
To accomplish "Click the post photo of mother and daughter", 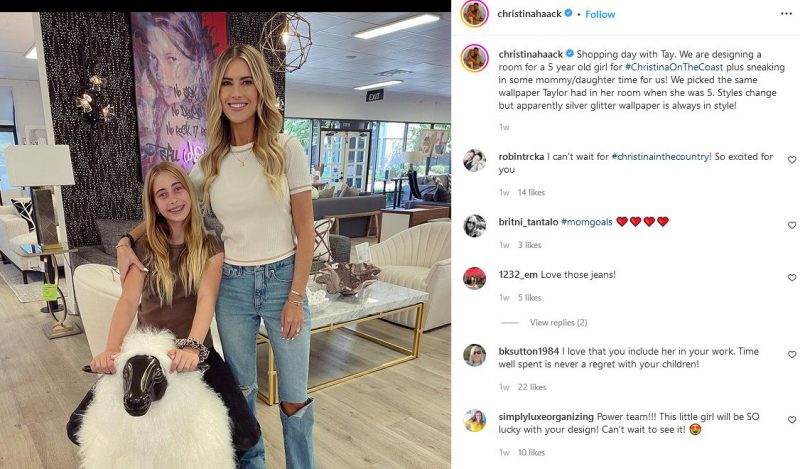I will (226, 240).
